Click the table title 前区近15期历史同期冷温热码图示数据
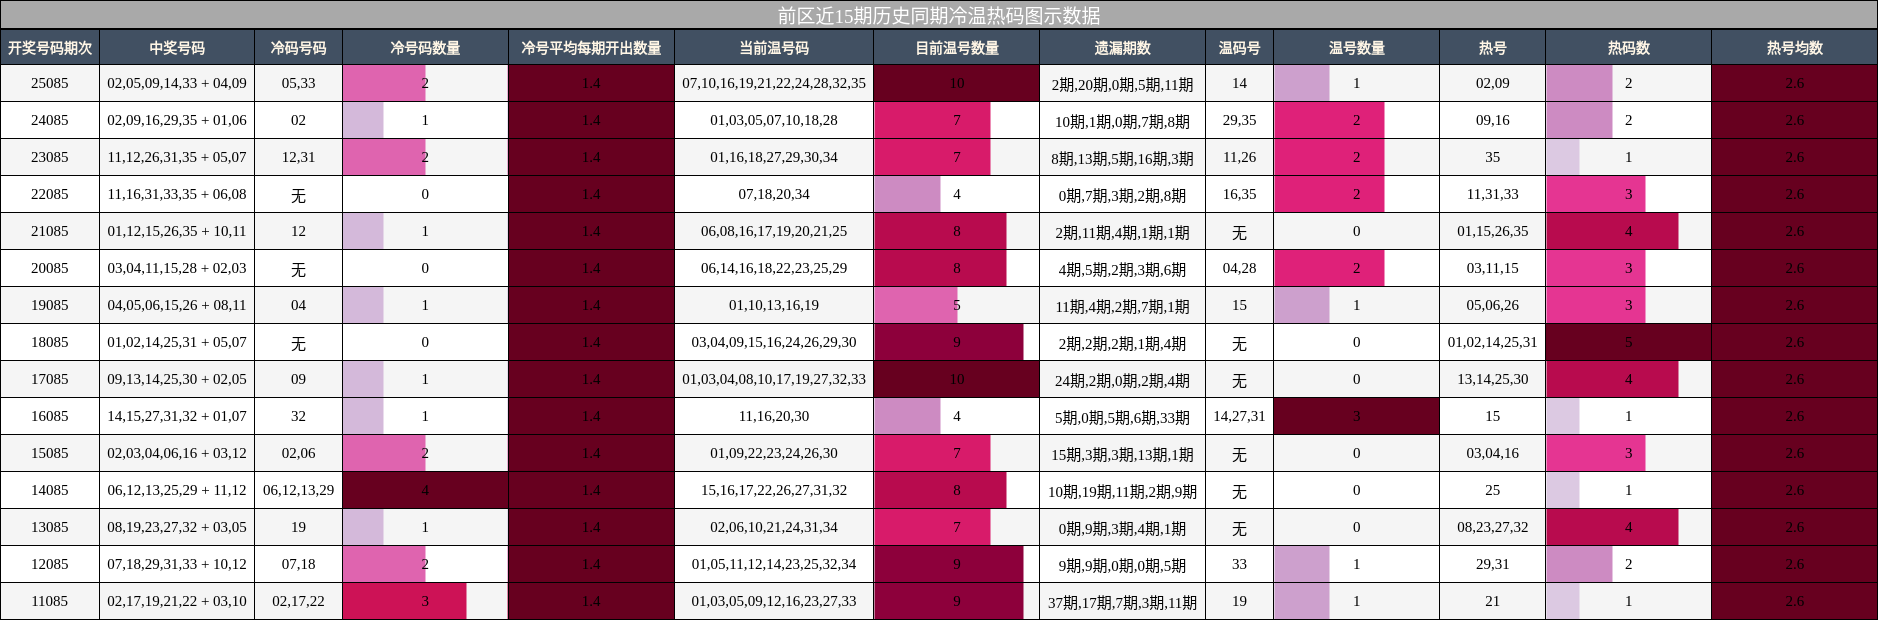This screenshot has width=1878, height=620. point(939,15)
